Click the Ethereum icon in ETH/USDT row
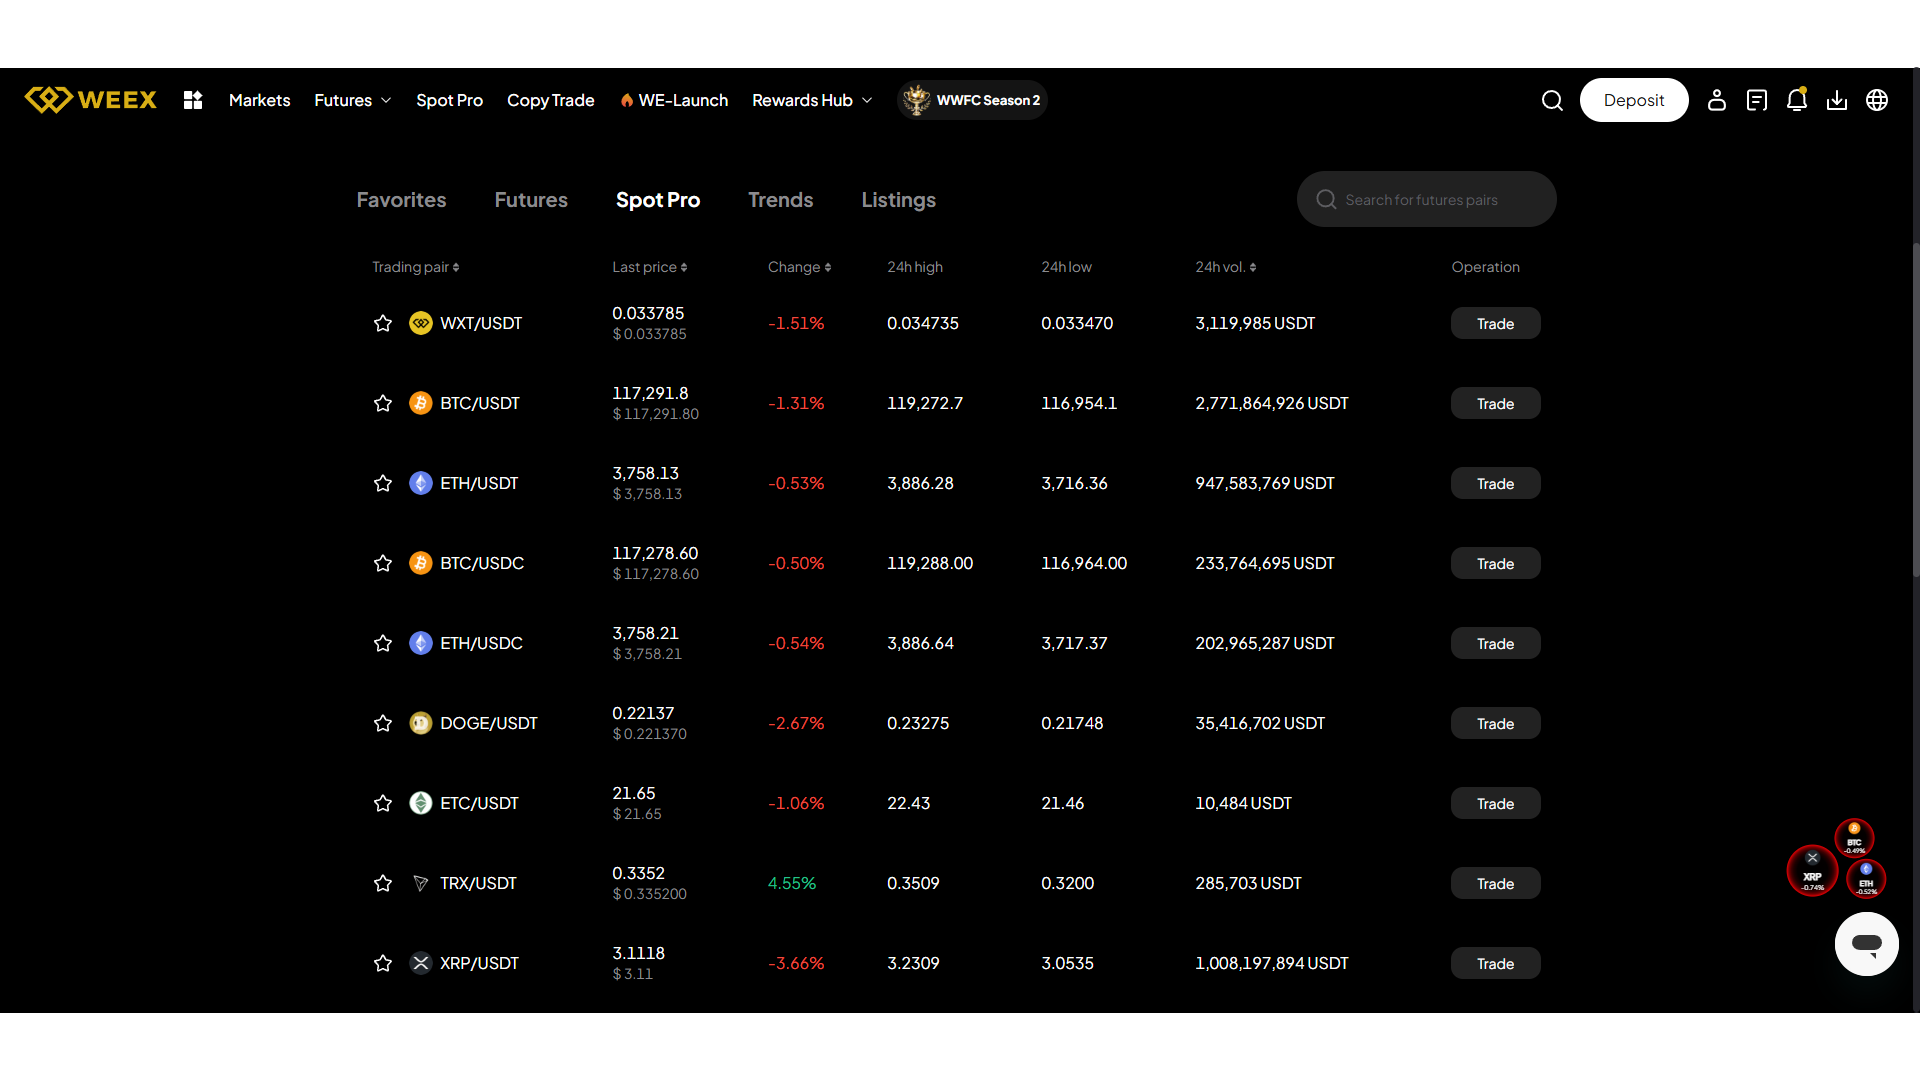 click(421, 483)
